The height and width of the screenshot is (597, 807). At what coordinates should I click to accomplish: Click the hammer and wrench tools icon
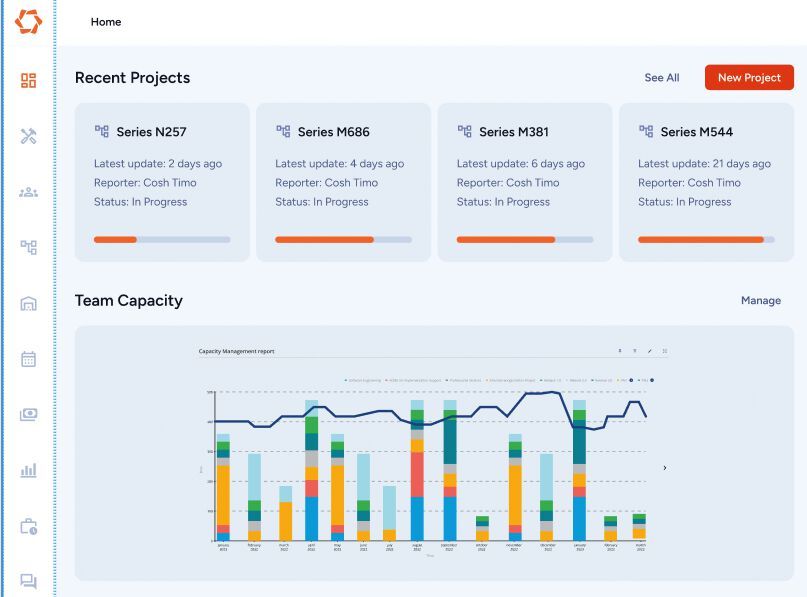tap(28, 136)
